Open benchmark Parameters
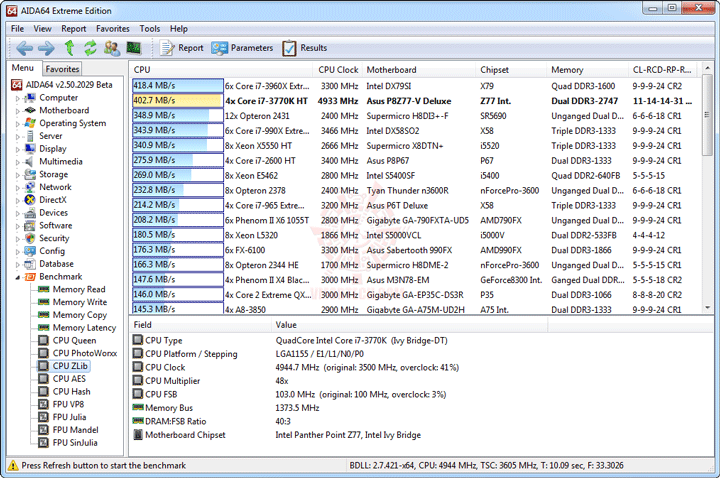Image resolution: width=720 pixels, height=478 pixels. (242, 48)
